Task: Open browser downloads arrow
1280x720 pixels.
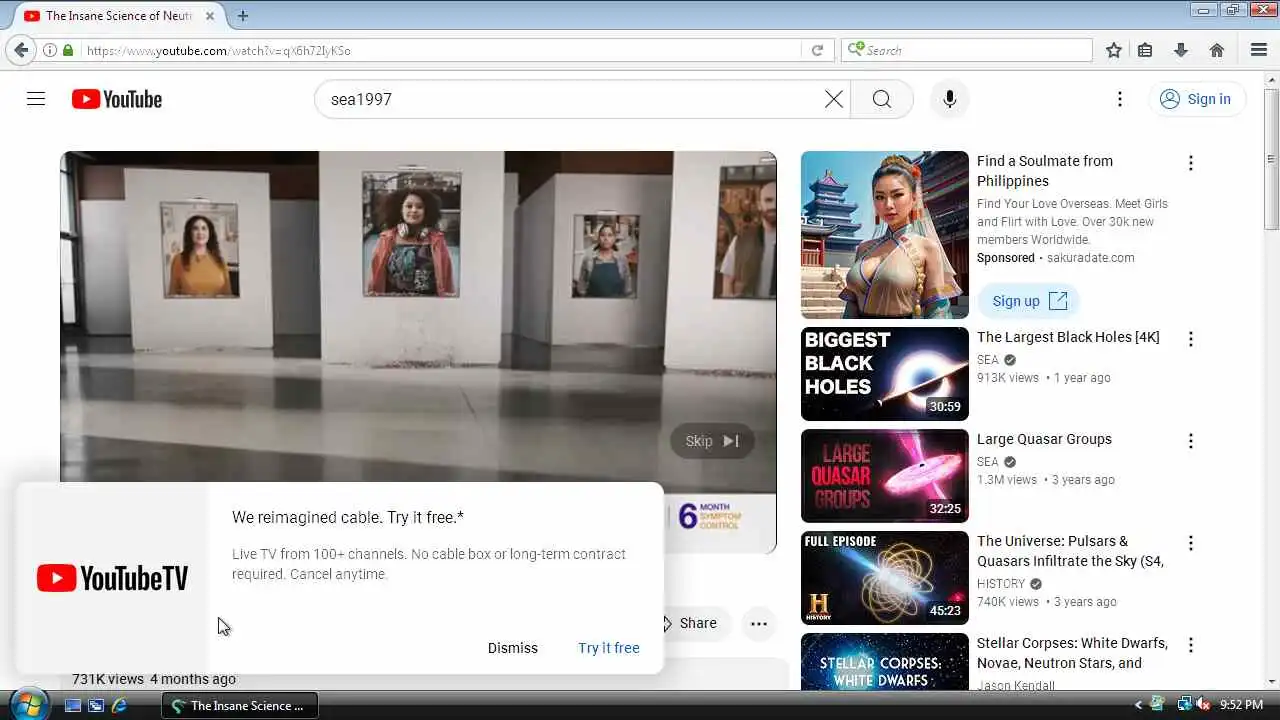Action: pos(1181,50)
